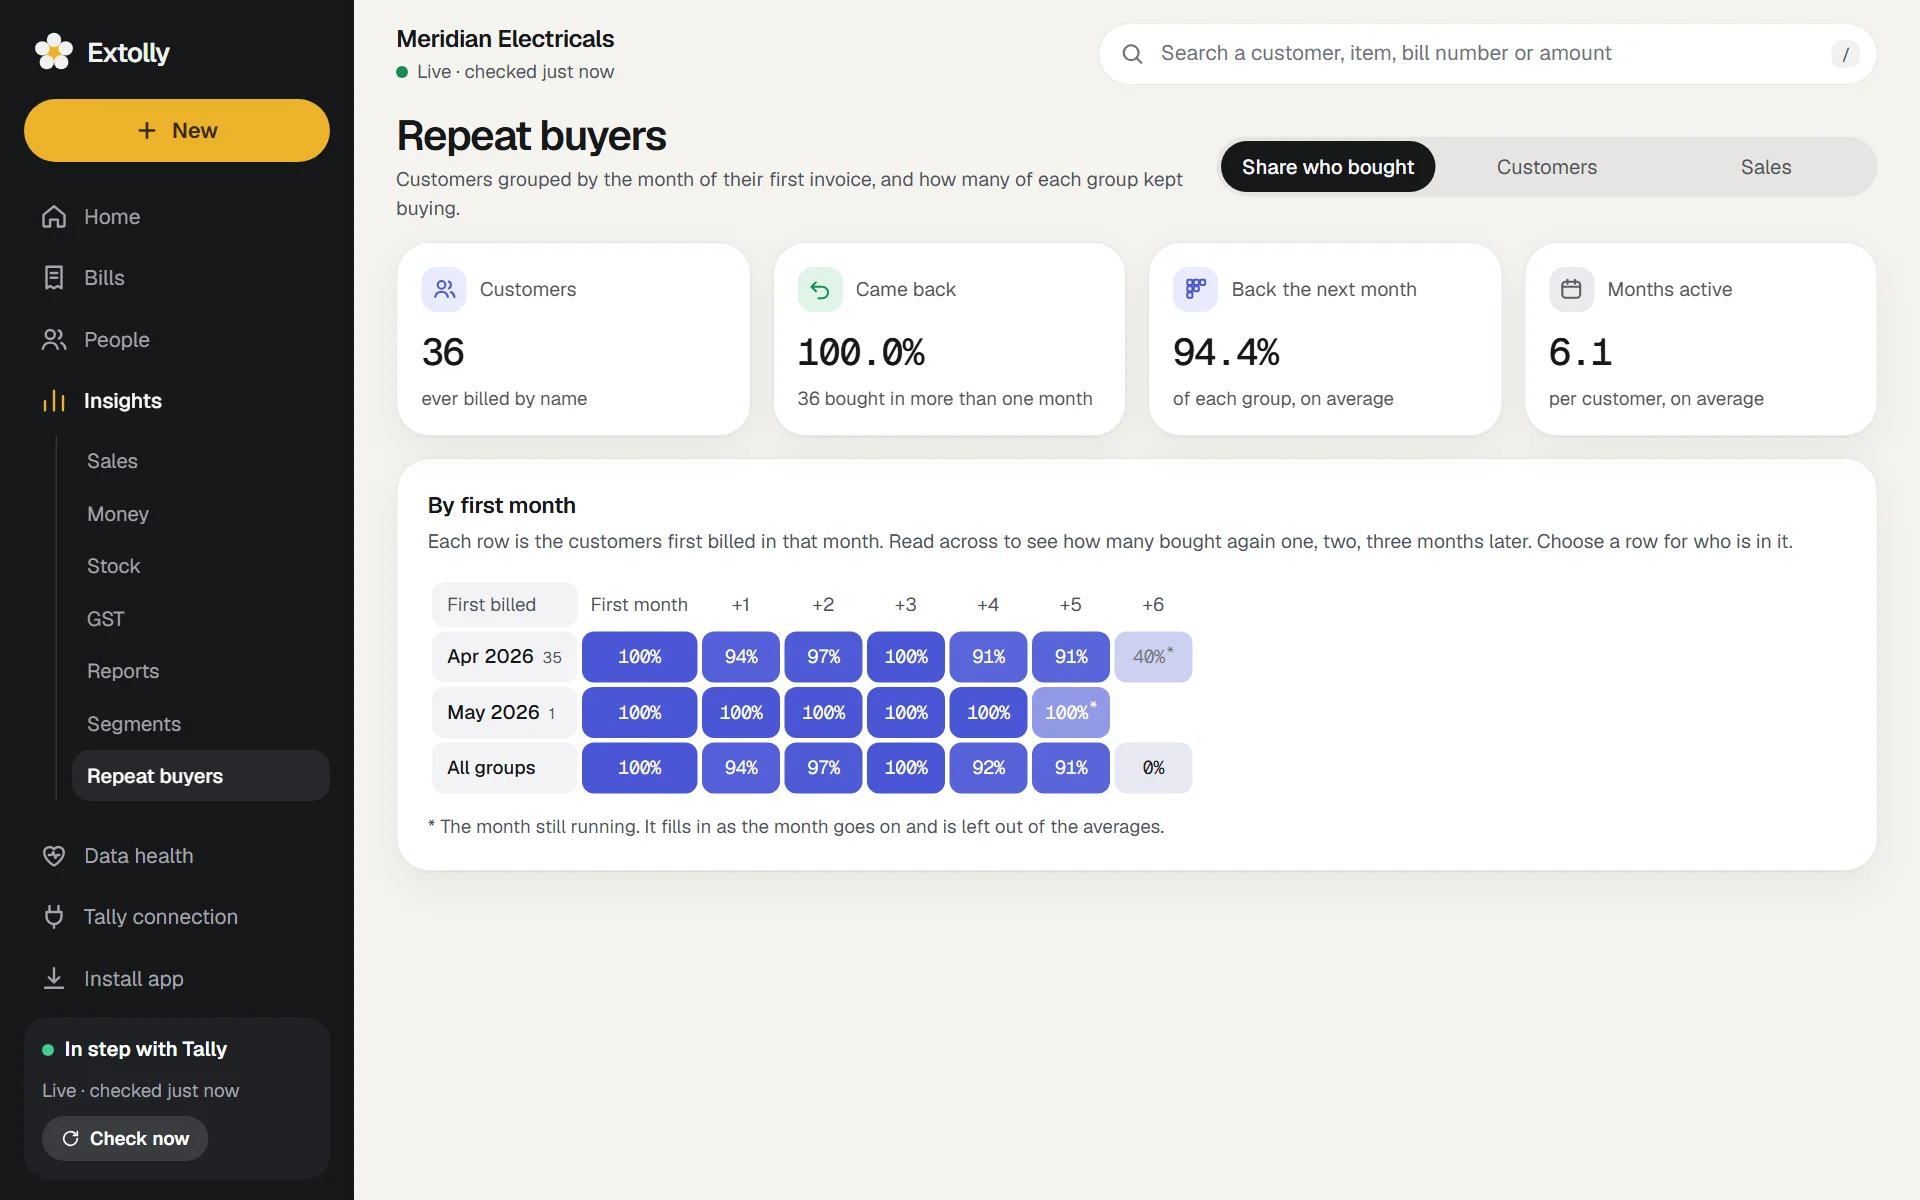
Task: Open Segments under Insights
Action: pyautogui.click(x=200, y=724)
